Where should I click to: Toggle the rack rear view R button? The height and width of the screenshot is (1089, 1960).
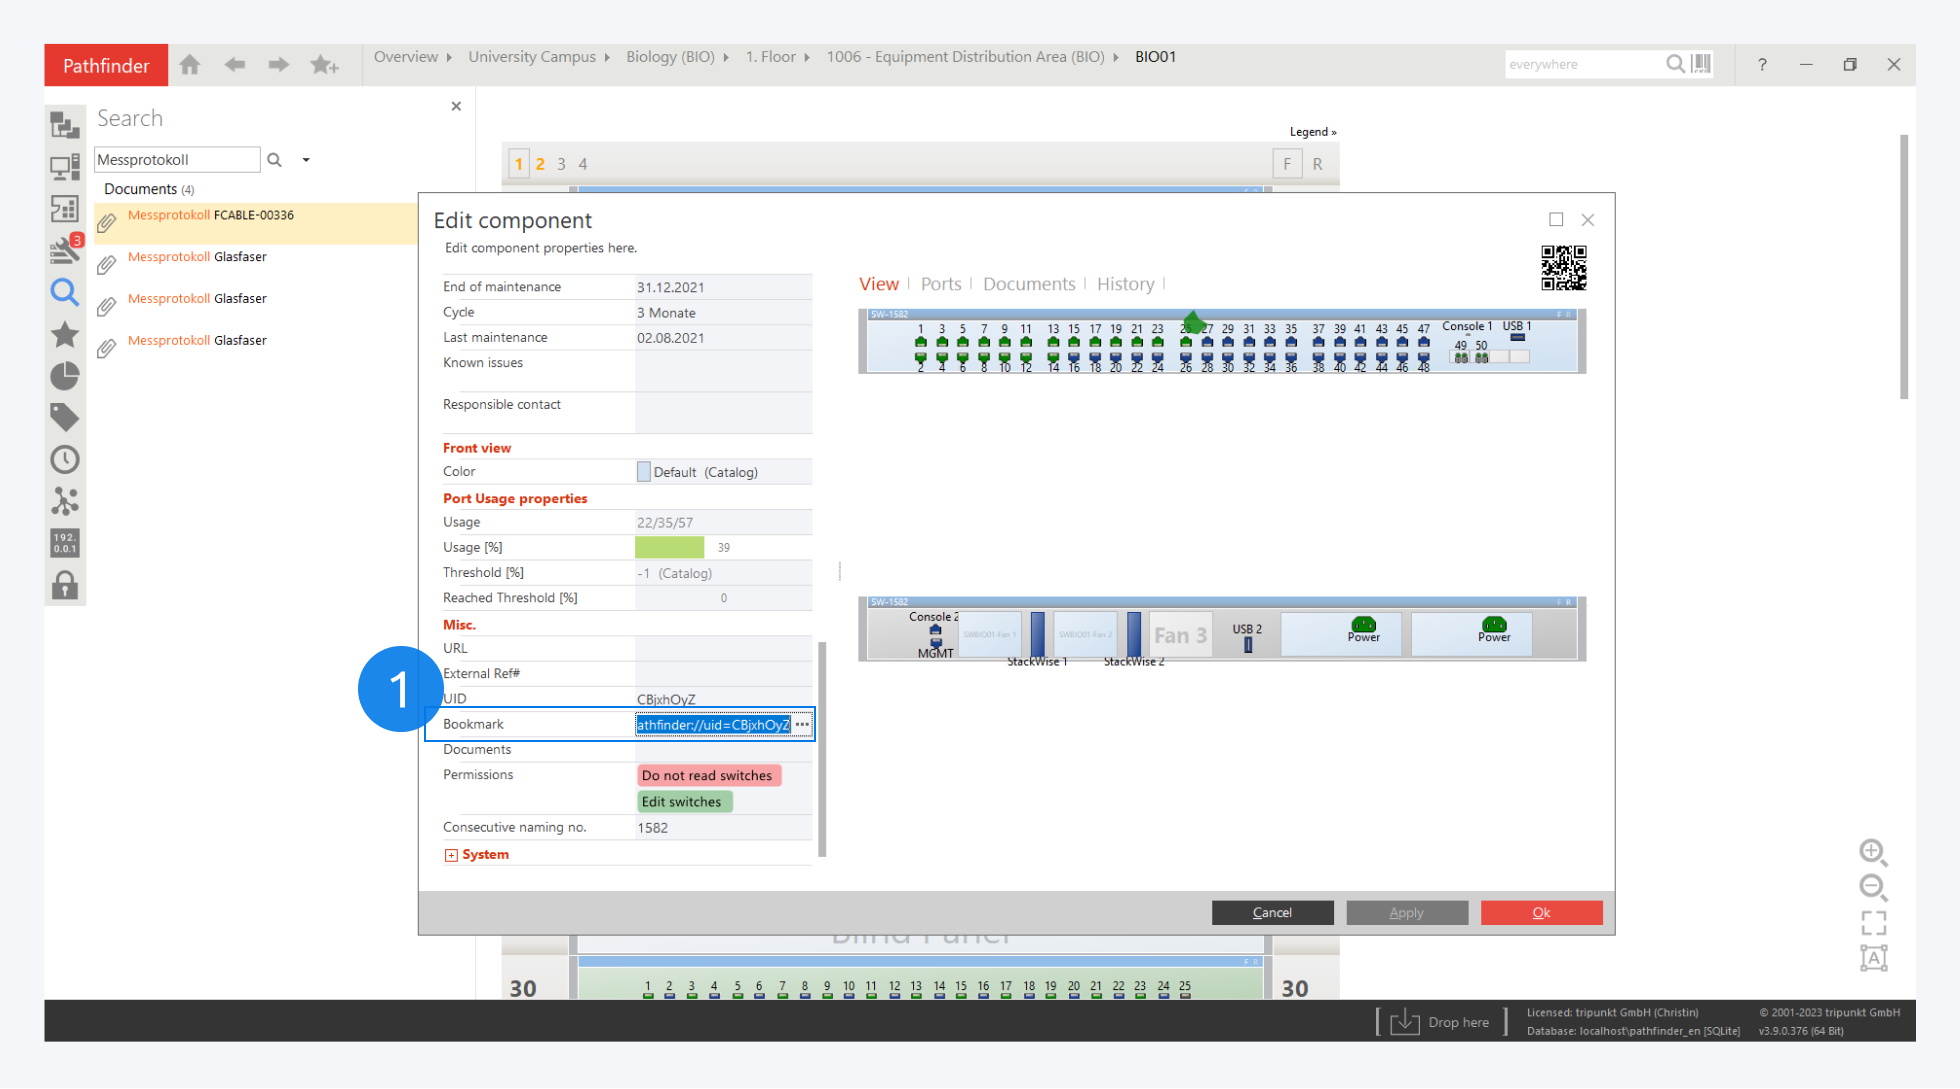tap(1318, 164)
